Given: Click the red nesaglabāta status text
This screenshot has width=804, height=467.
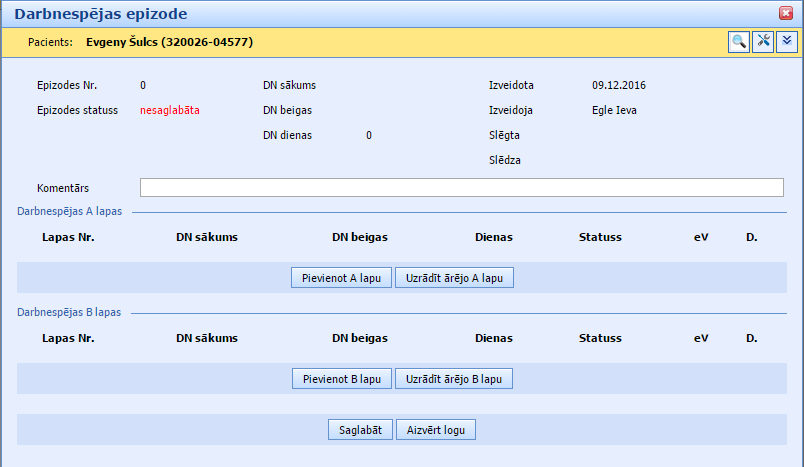Looking at the screenshot, I should (x=170, y=110).
